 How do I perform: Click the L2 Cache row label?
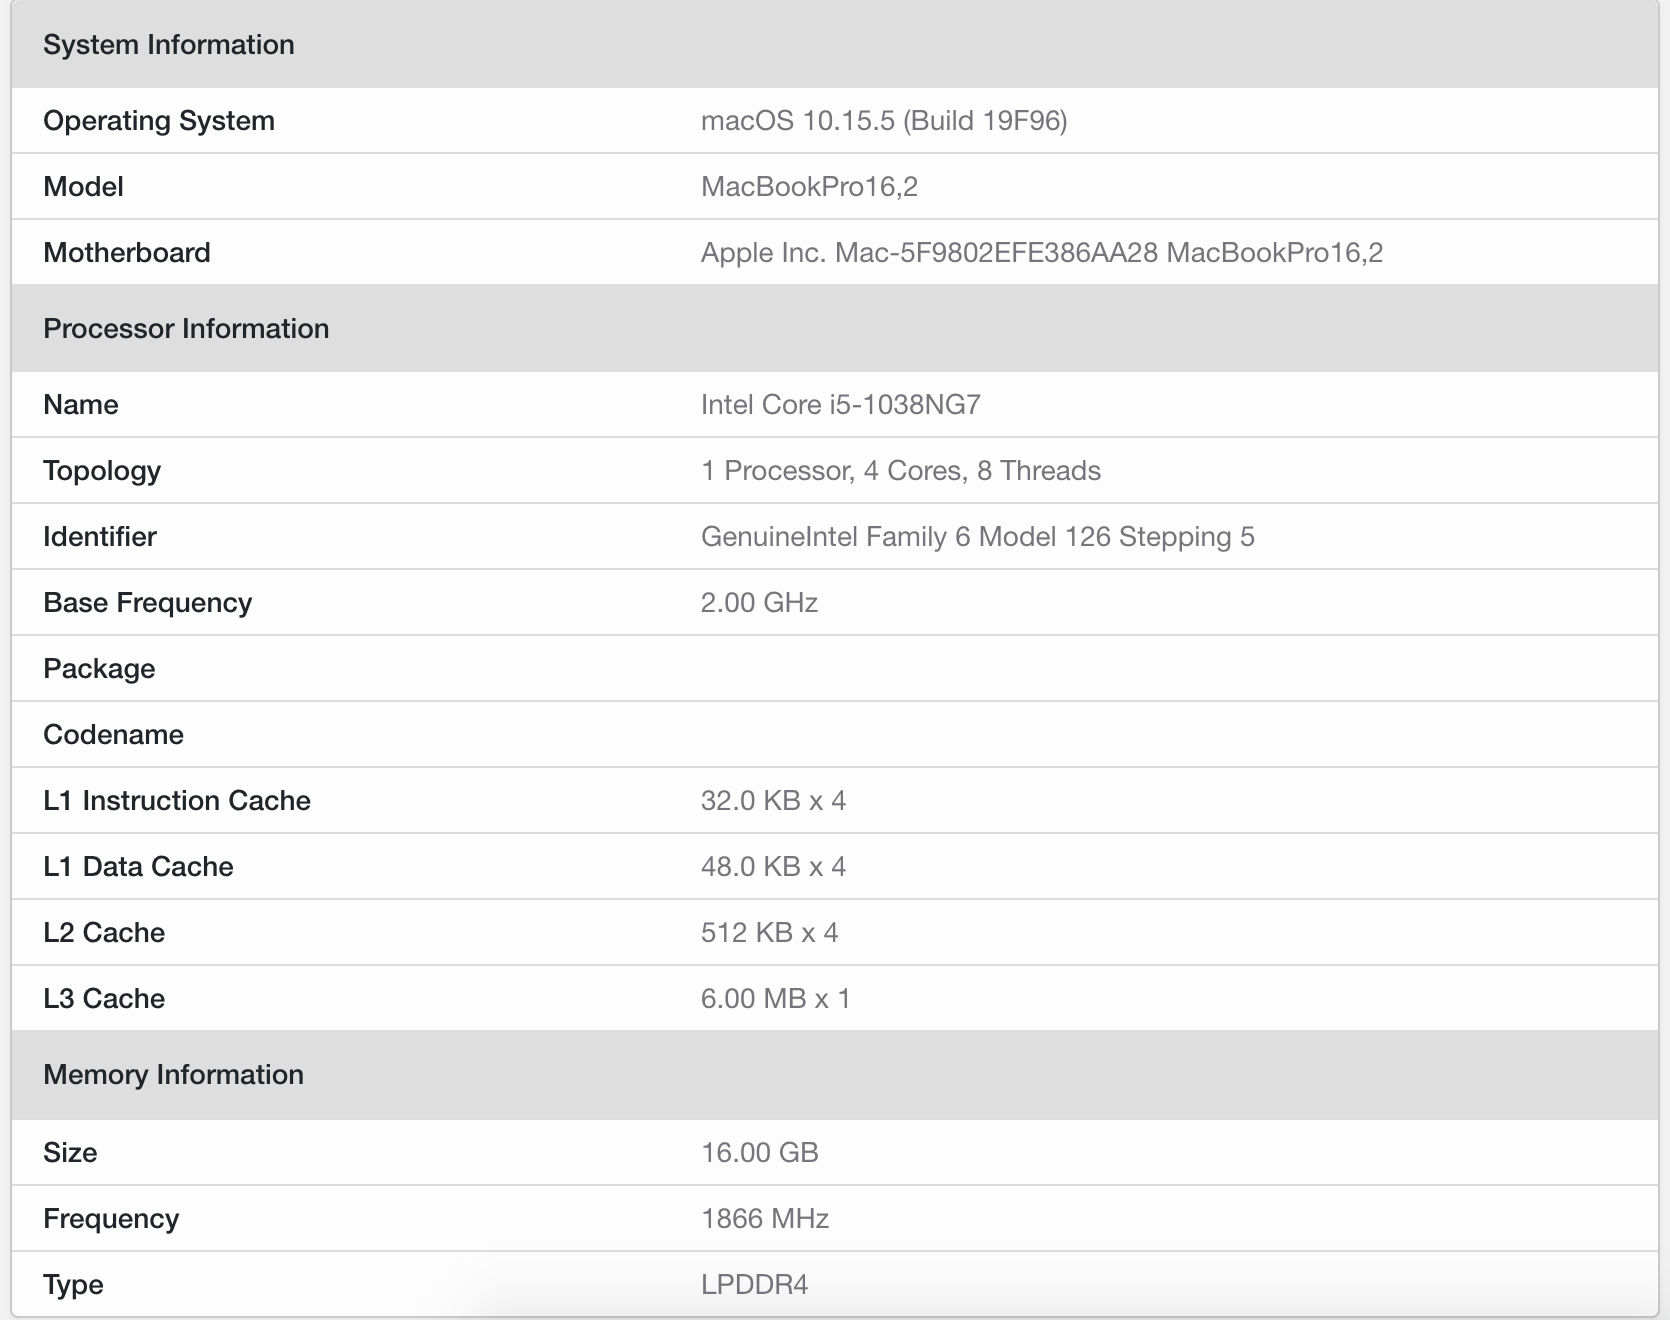click(104, 933)
